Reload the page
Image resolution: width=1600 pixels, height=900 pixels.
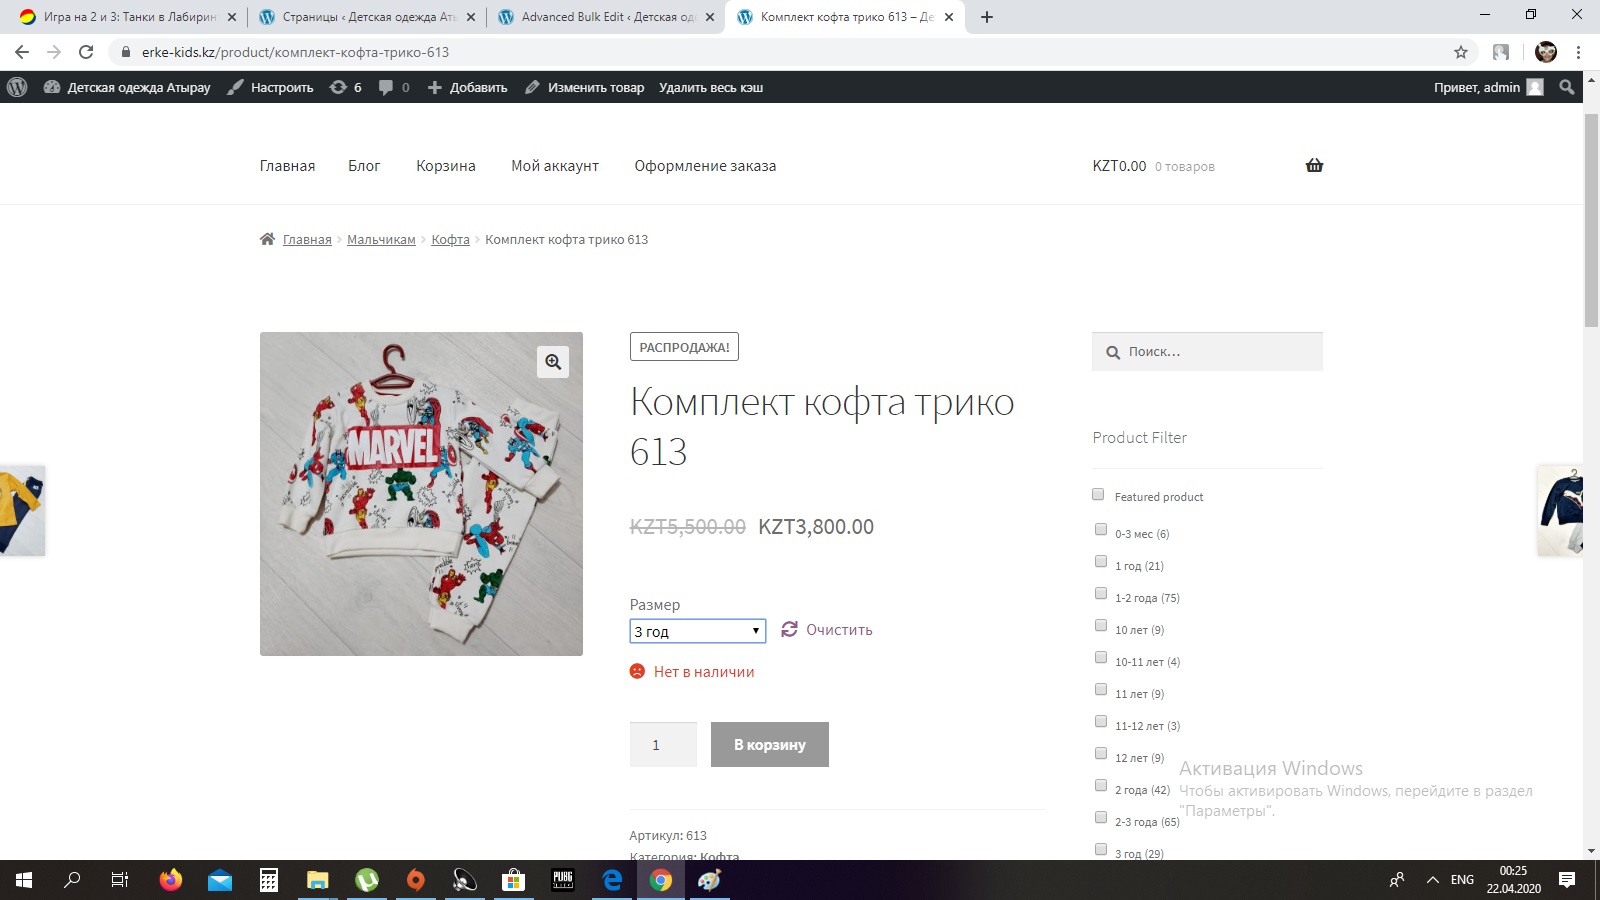coord(86,52)
